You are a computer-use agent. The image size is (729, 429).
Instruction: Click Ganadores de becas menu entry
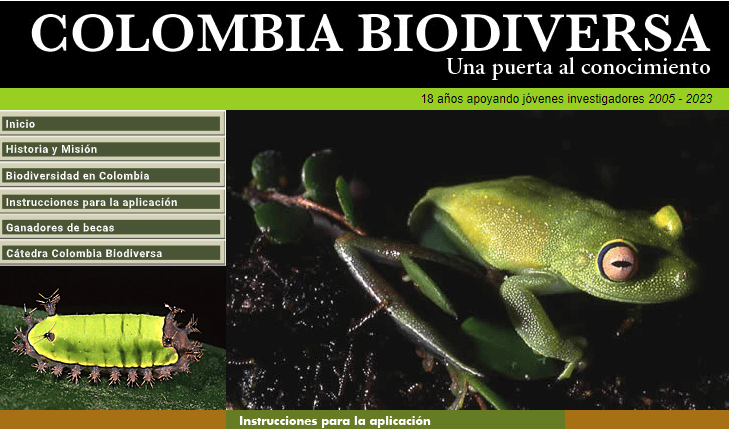click(x=111, y=228)
